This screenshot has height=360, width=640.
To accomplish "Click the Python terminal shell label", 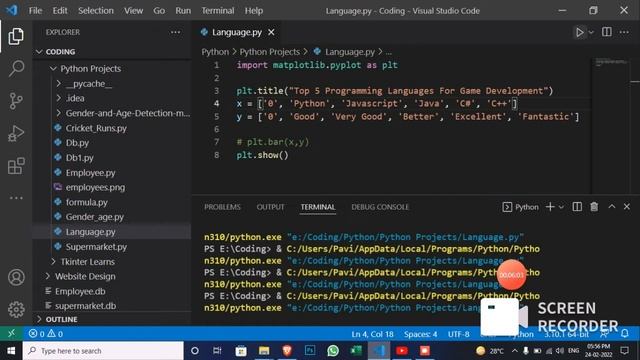I will [520, 207].
